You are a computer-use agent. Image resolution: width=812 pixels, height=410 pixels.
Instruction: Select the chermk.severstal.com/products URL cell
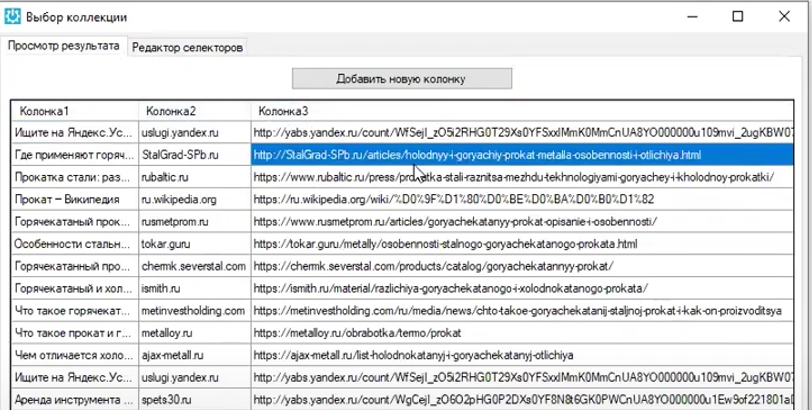(x=522, y=266)
